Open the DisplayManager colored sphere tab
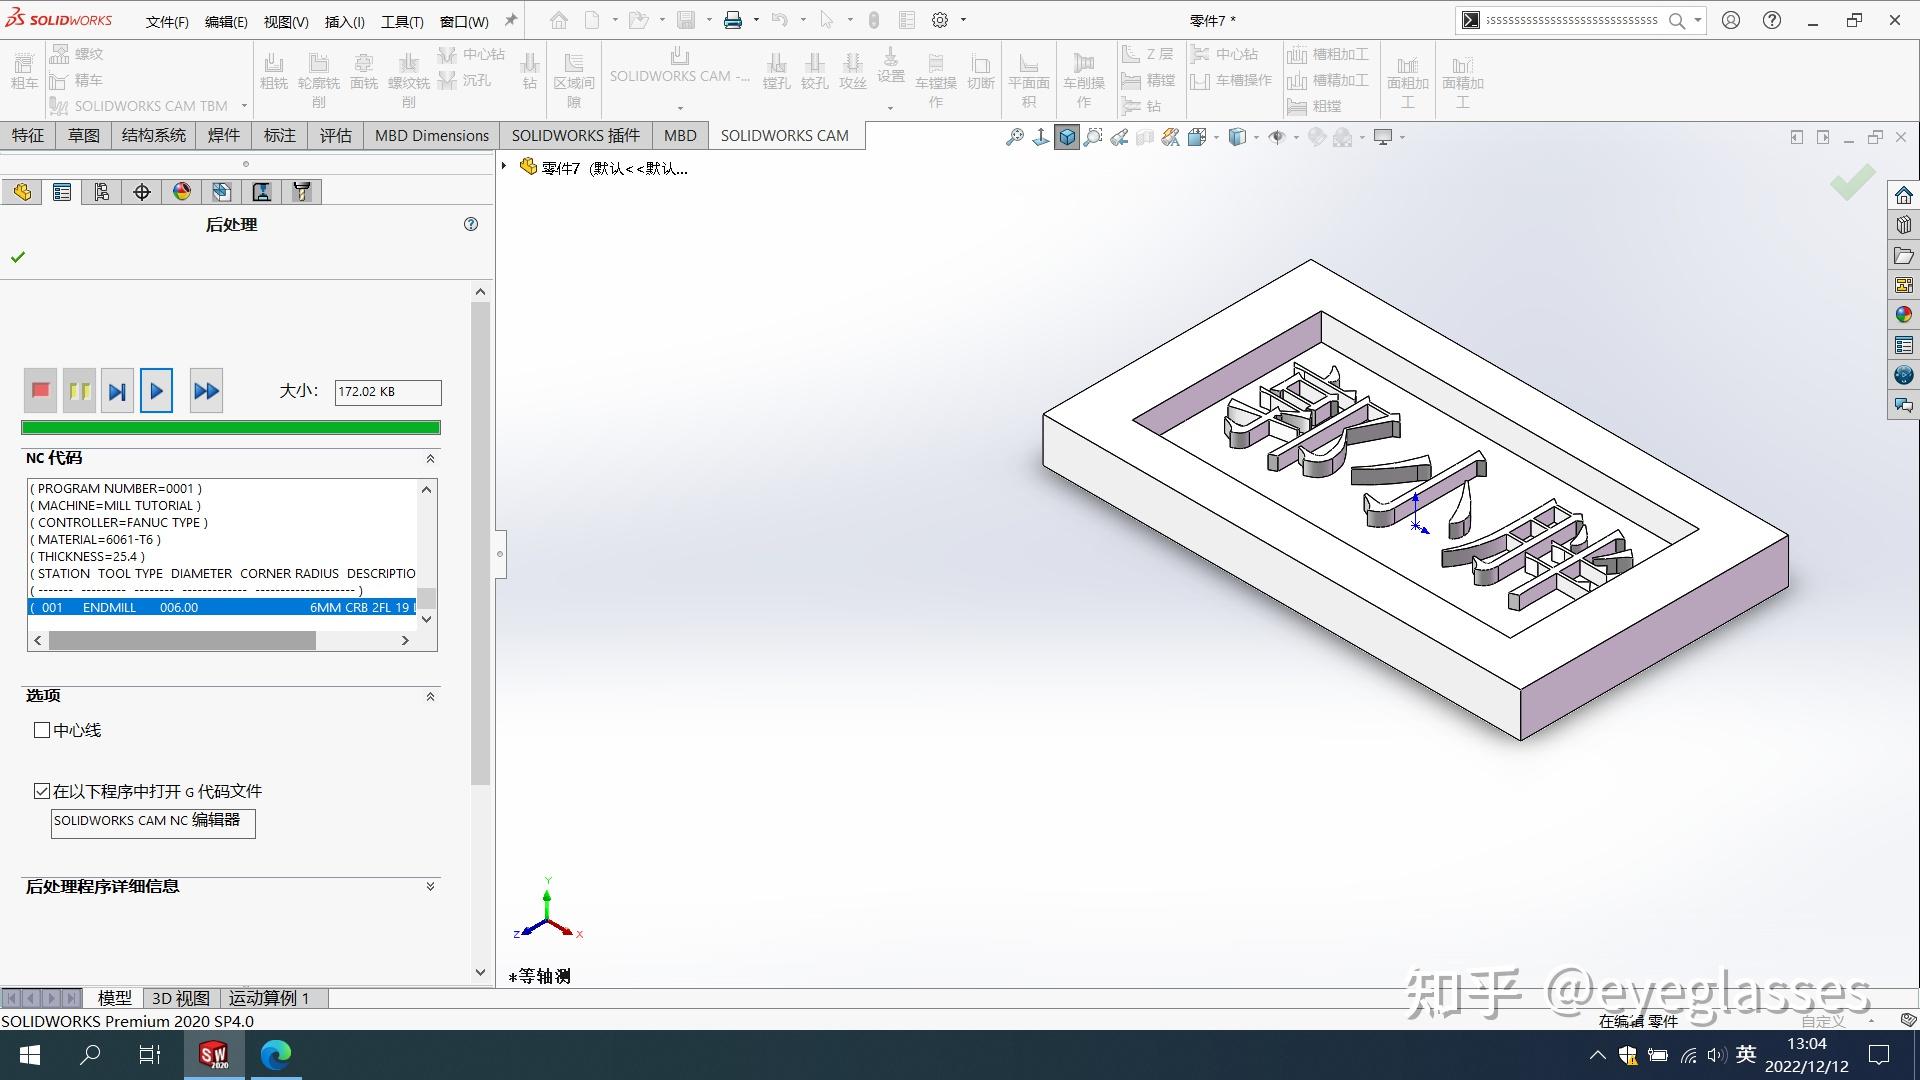The width and height of the screenshot is (1920, 1080). point(181,192)
